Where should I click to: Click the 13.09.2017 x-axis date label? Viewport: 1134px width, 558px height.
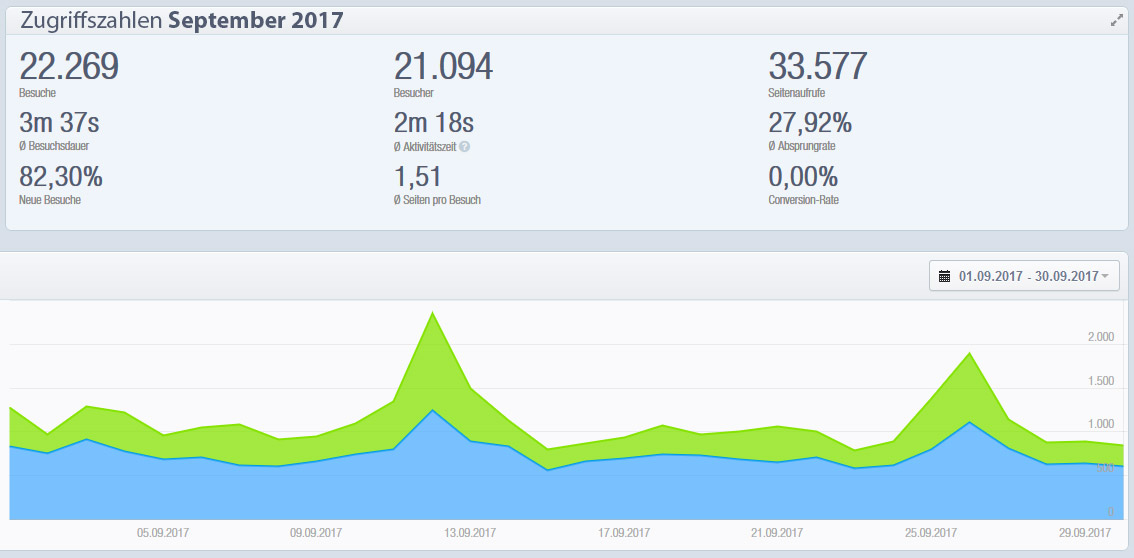tap(470, 533)
